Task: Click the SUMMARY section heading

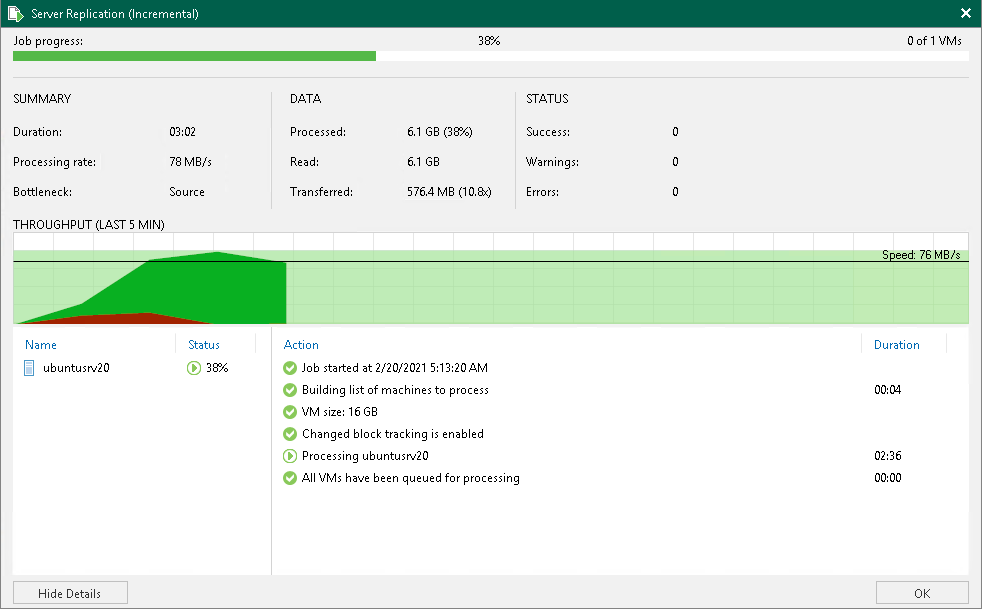Action: coord(42,98)
